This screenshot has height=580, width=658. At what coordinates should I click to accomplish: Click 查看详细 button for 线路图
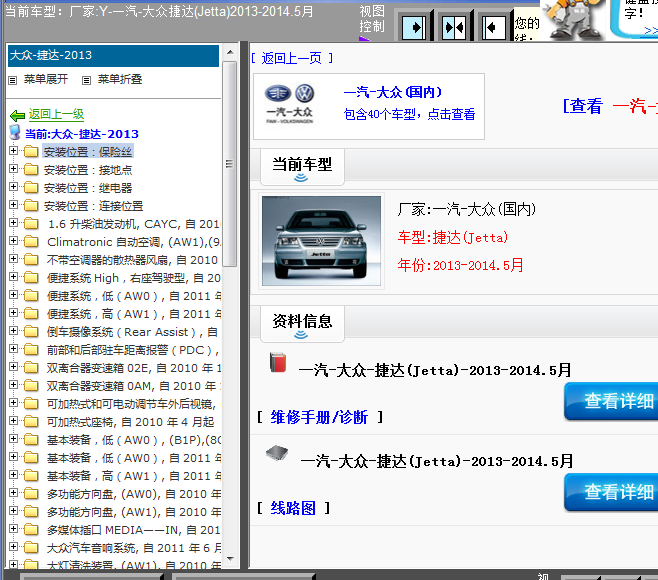point(611,492)
